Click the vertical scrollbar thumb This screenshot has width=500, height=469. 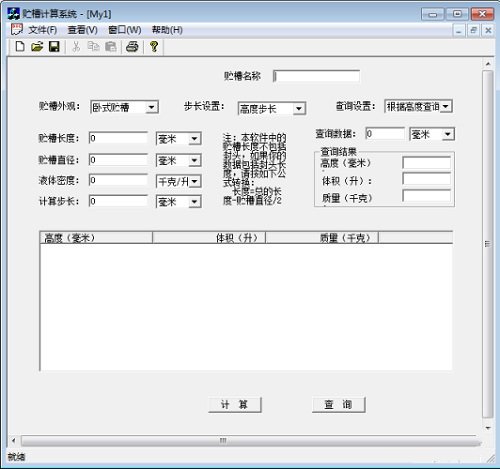tap(488, 244)
